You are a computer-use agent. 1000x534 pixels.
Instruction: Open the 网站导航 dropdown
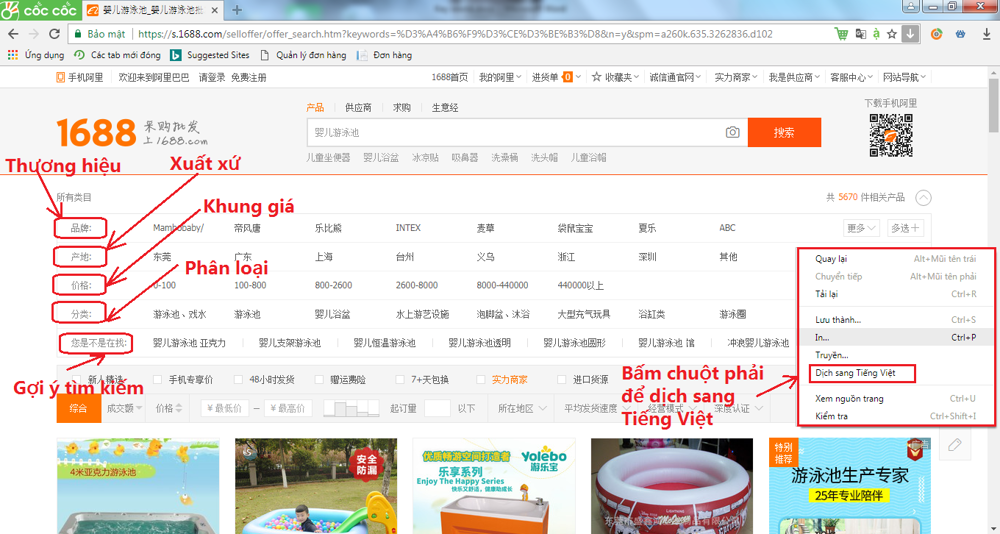[904, 77]
